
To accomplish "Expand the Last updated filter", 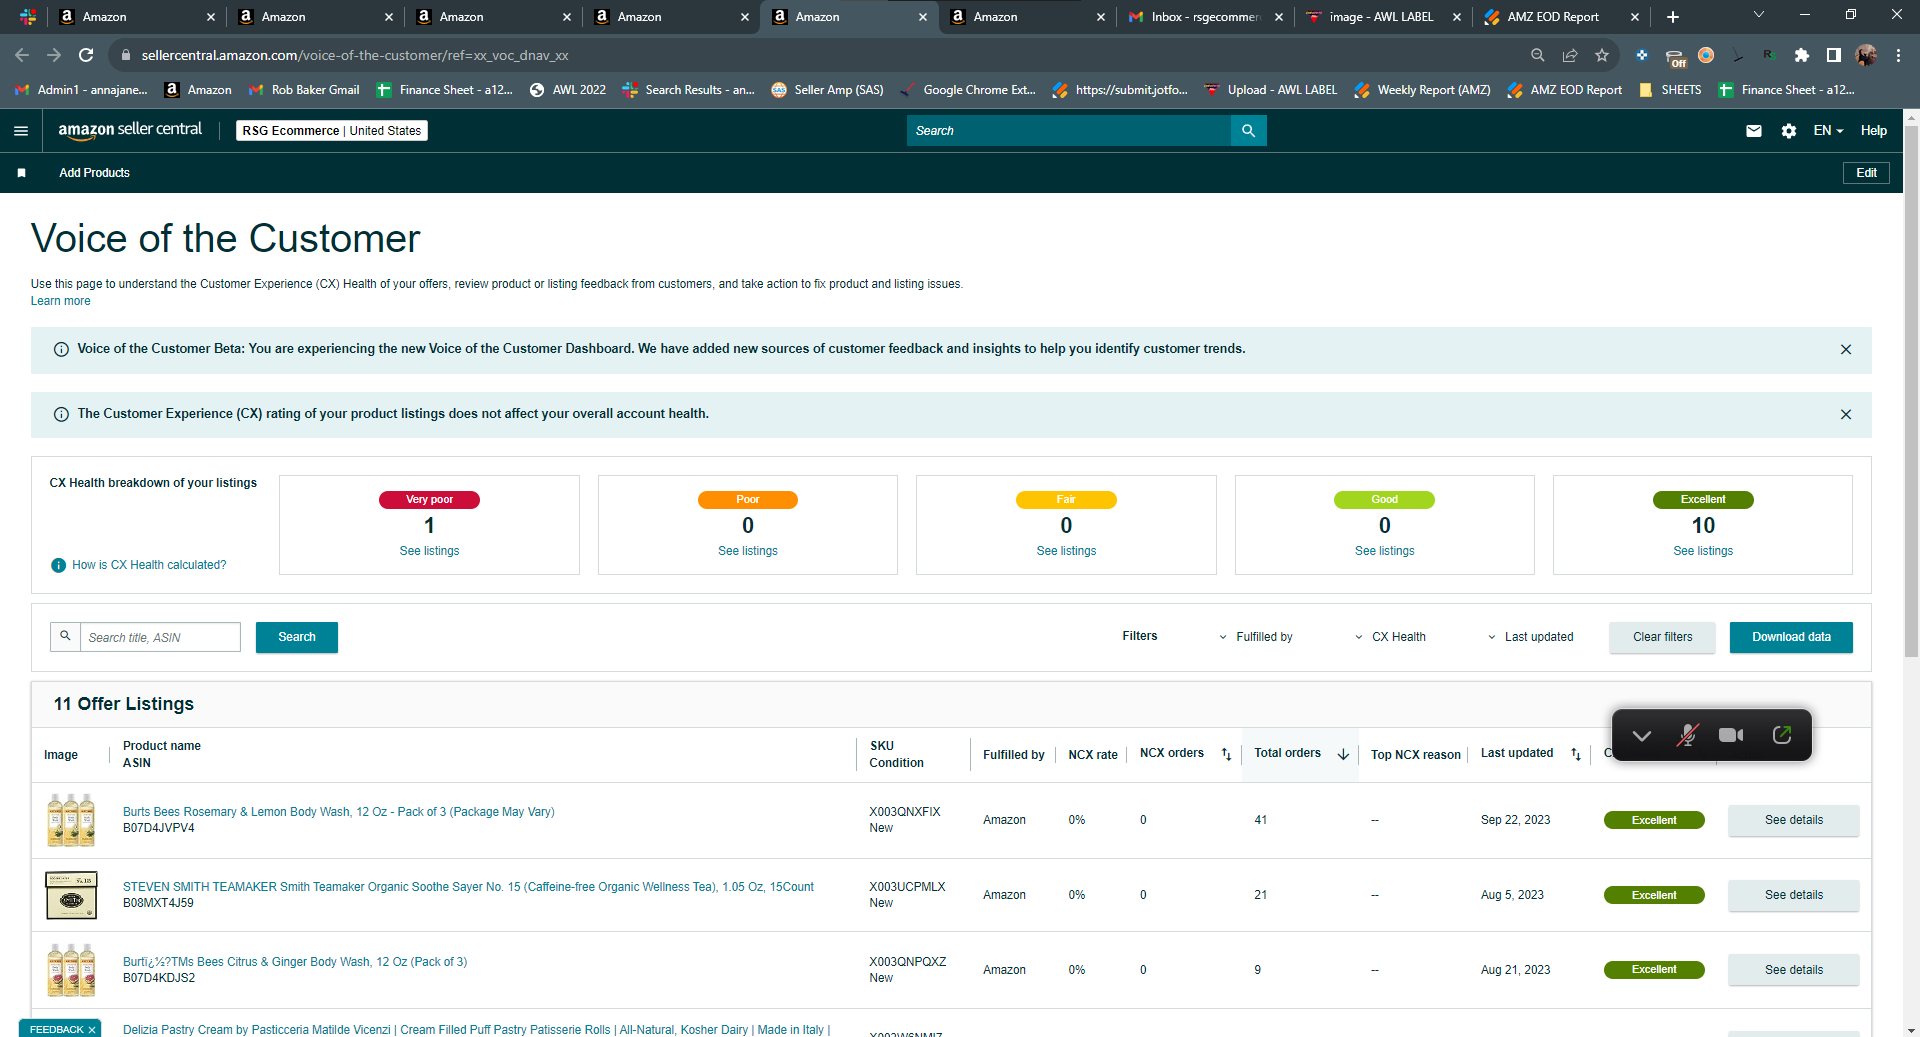I will coord(1530,637).
